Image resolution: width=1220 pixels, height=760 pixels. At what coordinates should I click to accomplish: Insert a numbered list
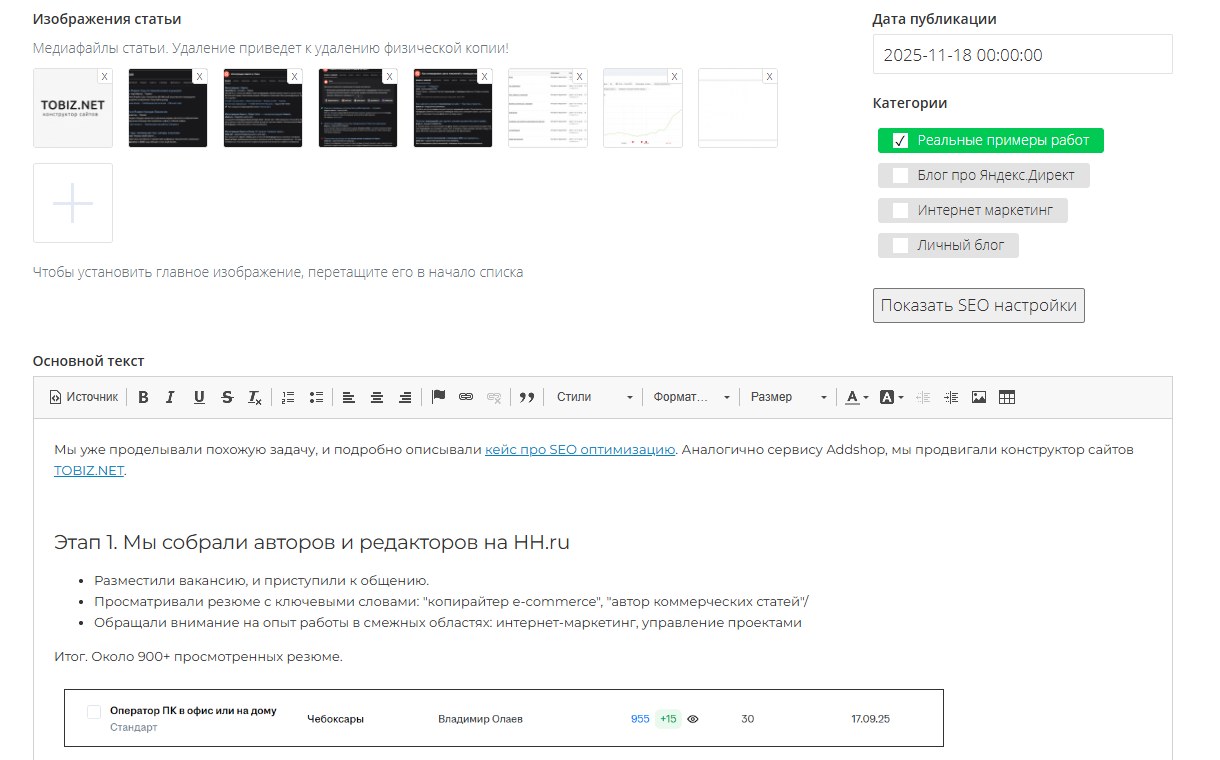pos(288,397)
